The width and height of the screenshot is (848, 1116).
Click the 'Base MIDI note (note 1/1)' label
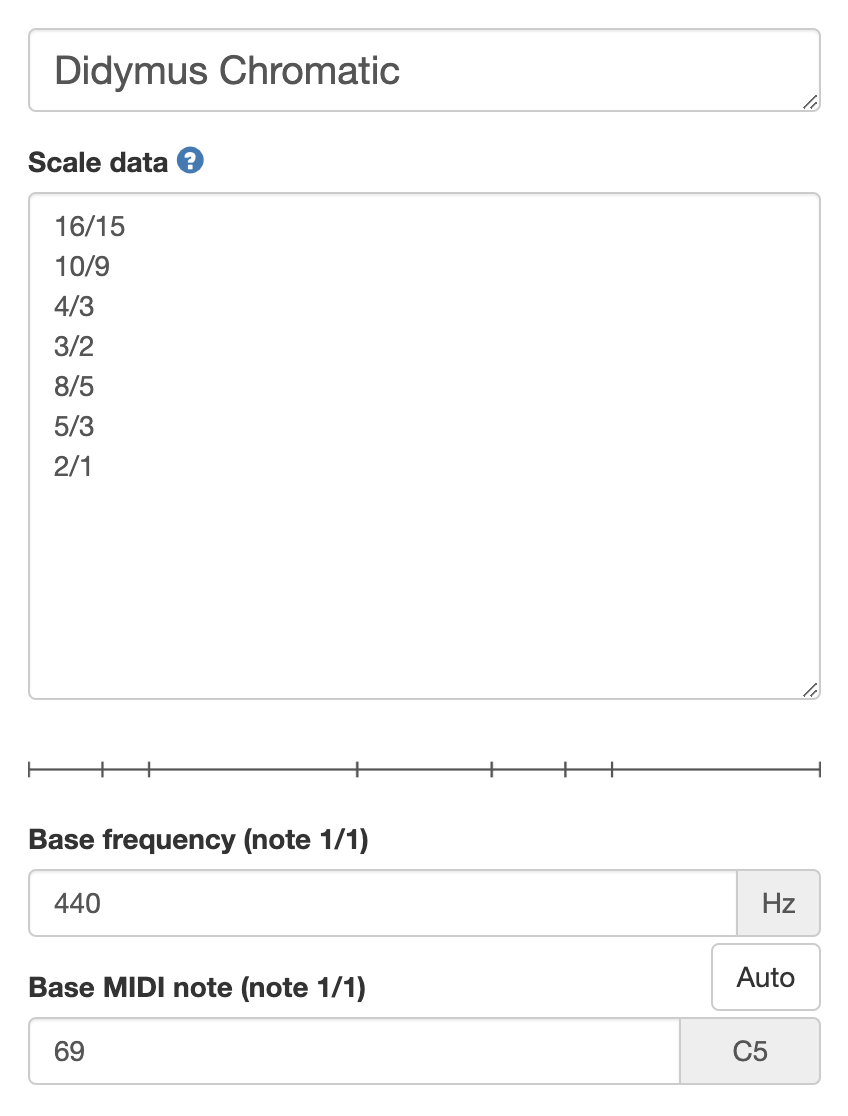point(197,988)
